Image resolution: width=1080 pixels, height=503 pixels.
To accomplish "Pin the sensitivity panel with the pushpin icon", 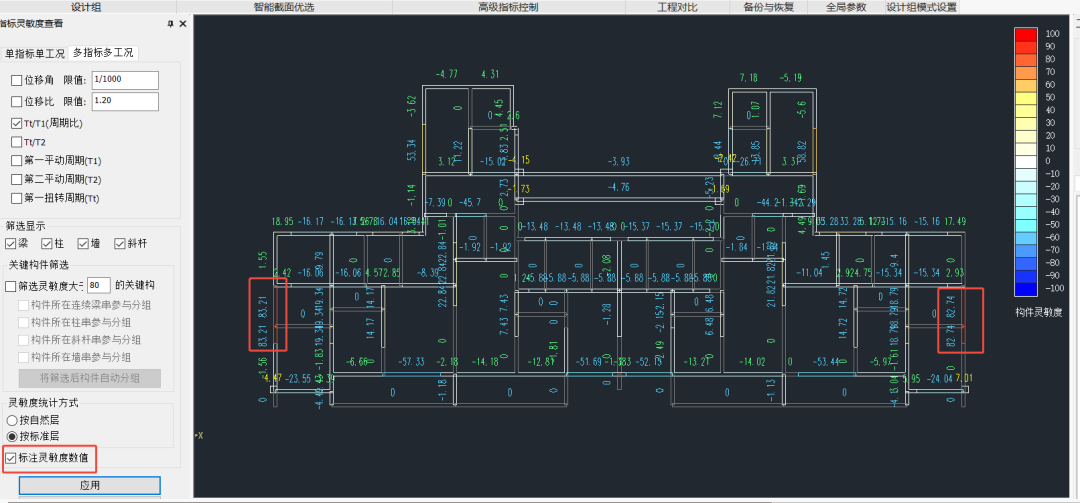I will 169,23.
